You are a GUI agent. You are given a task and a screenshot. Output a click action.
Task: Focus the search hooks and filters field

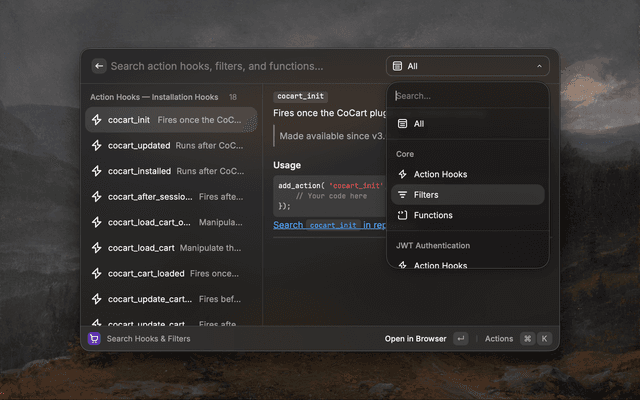[x=217, y=66]
